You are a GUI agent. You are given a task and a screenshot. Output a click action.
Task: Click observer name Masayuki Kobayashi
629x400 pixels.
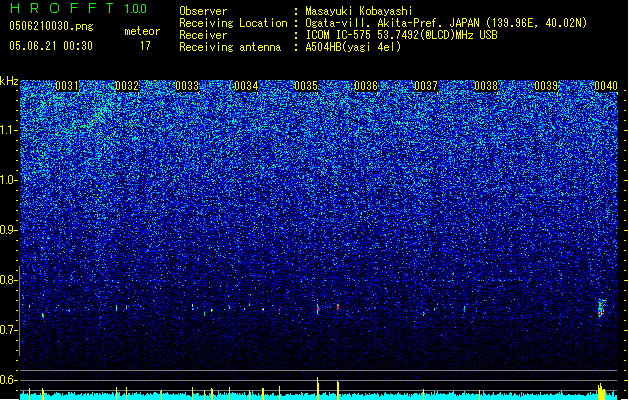(x=359, y=11)
